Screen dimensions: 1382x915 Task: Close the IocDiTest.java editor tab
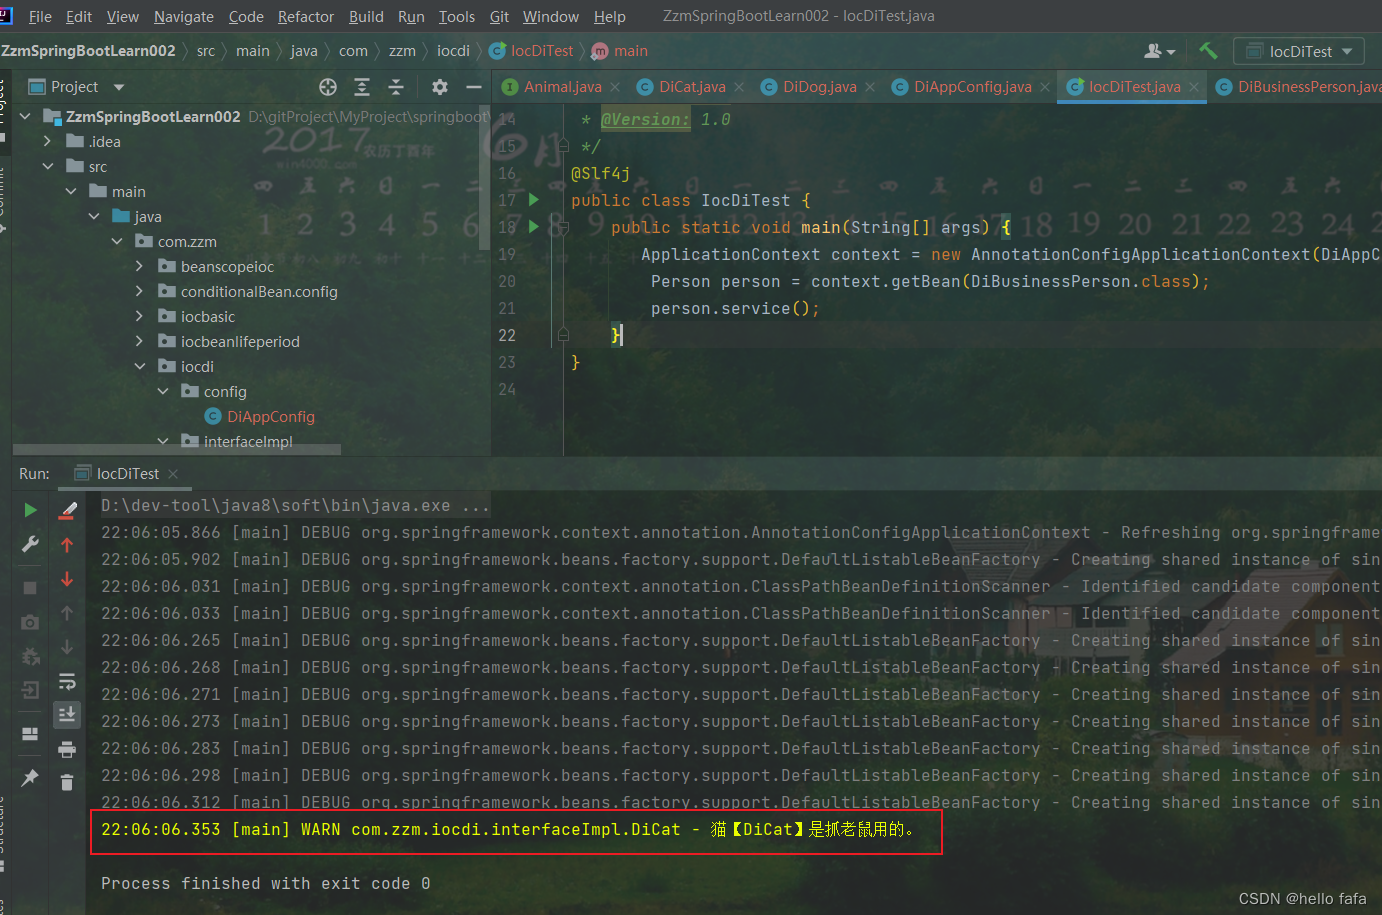point(1194,87)
